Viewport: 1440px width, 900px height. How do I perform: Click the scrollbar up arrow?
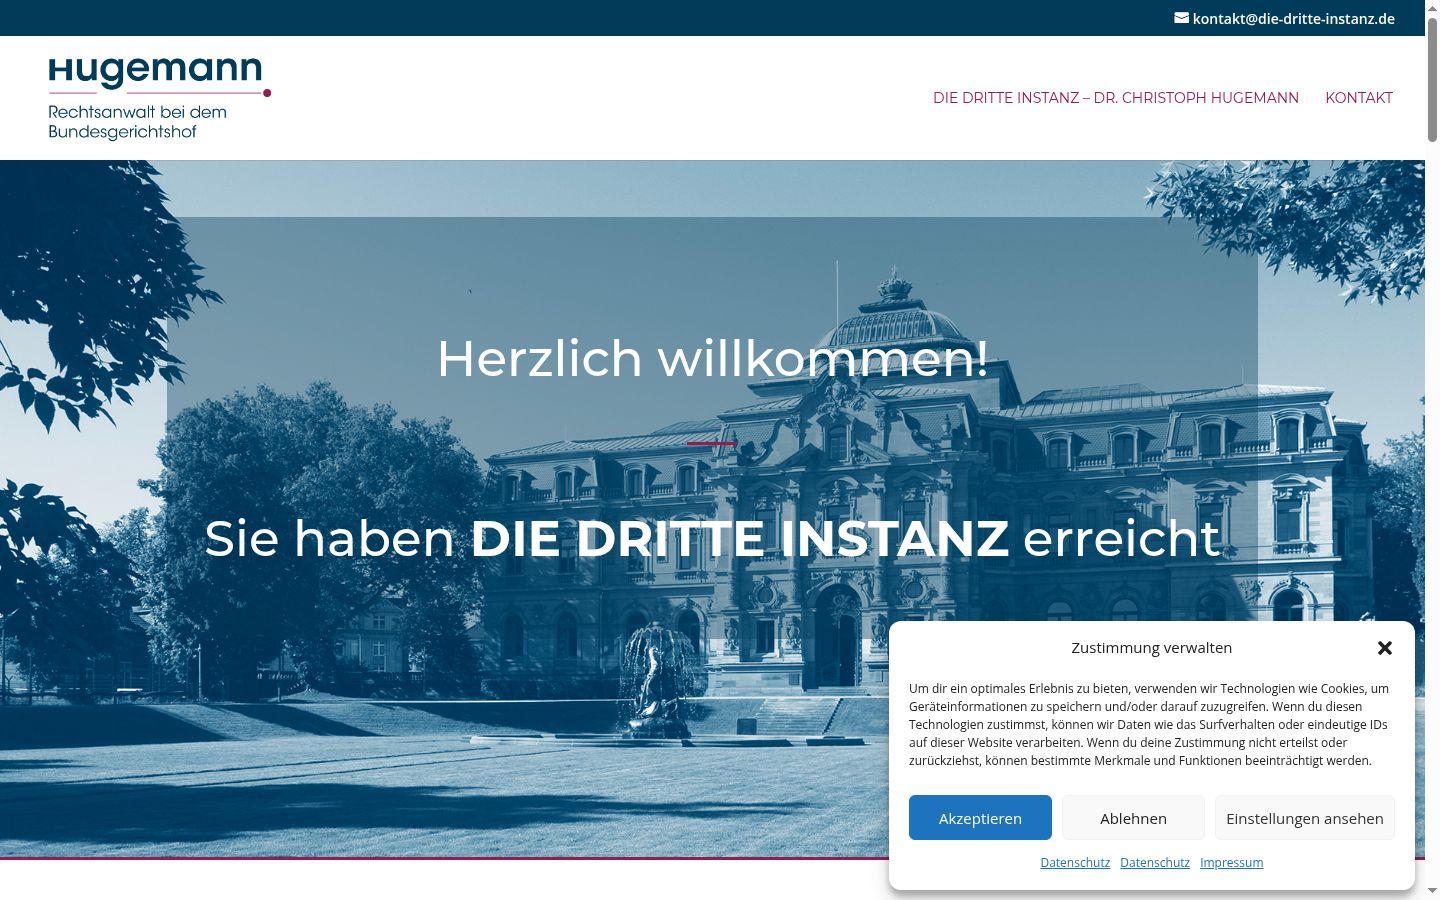pyautogui.click(x=1432, y=7)
